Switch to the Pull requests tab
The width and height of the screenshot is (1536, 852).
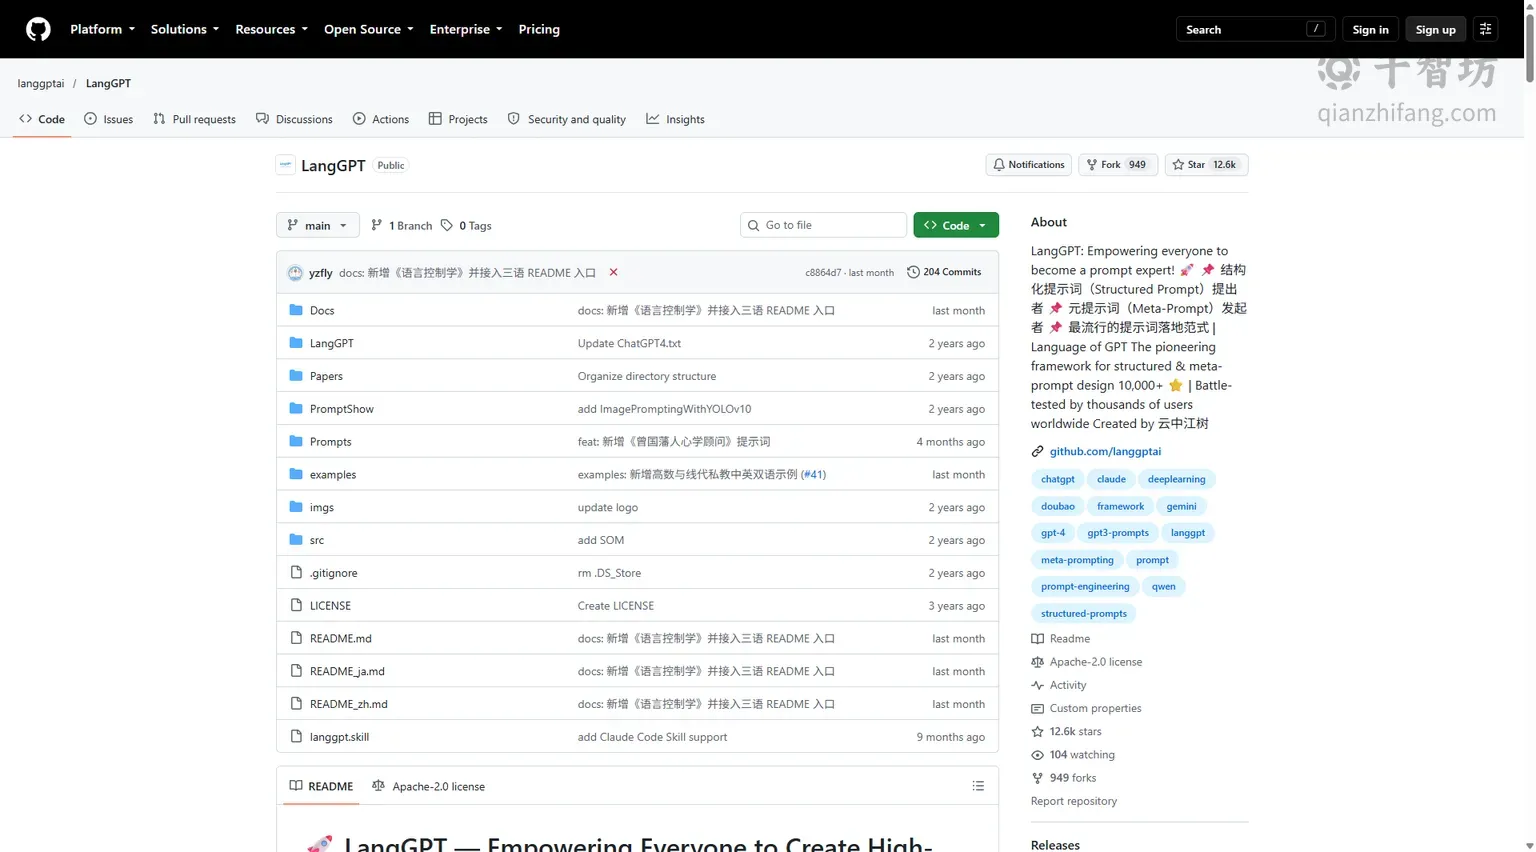coord(194,119)
